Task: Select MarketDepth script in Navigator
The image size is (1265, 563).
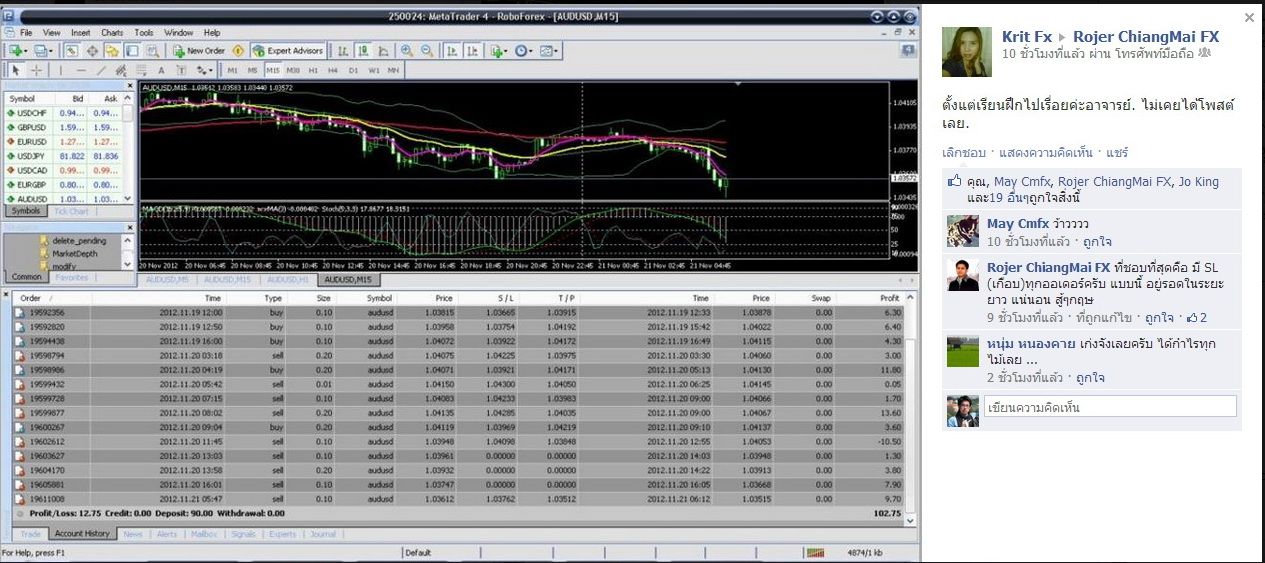Action: click(x=75, y=254)
